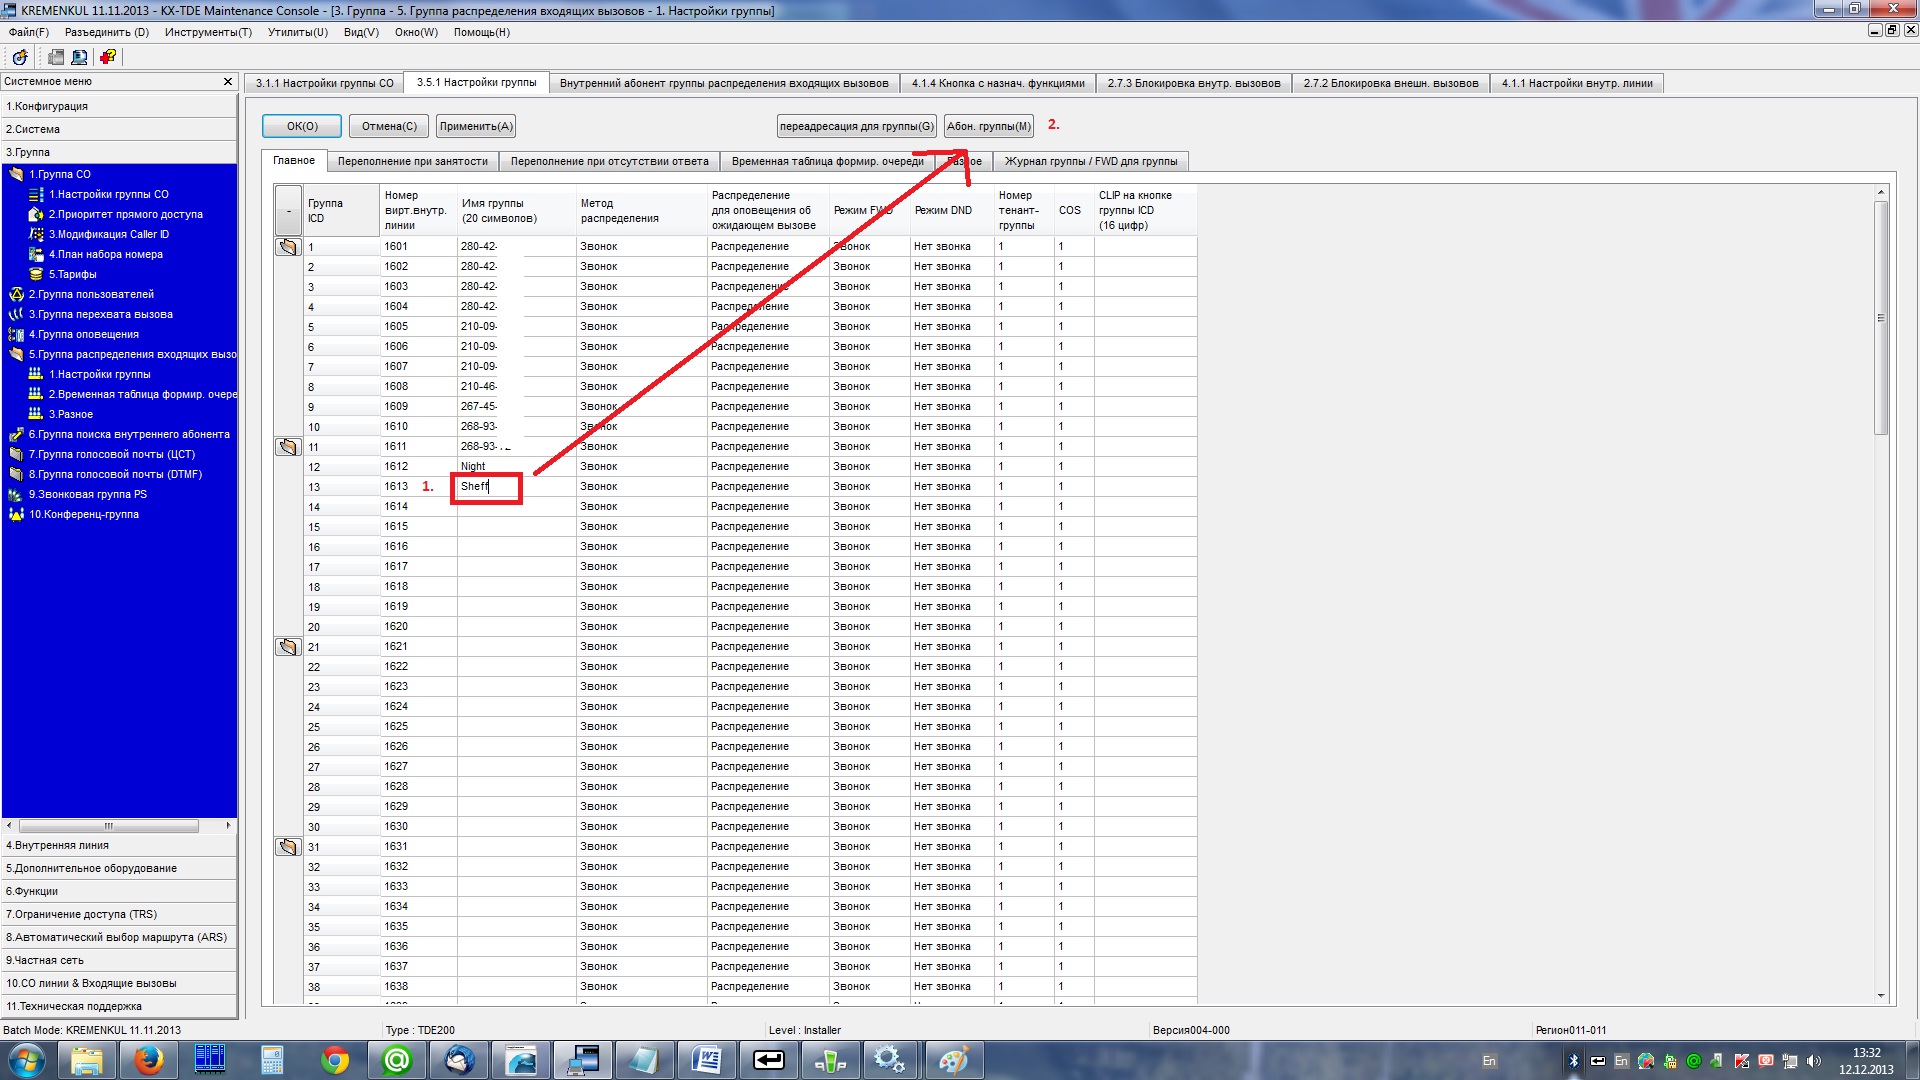This screenshot has height=1080, width=1920.
Task: Open Caller ID modification tree icon
Action: click(x=36, y=234)
